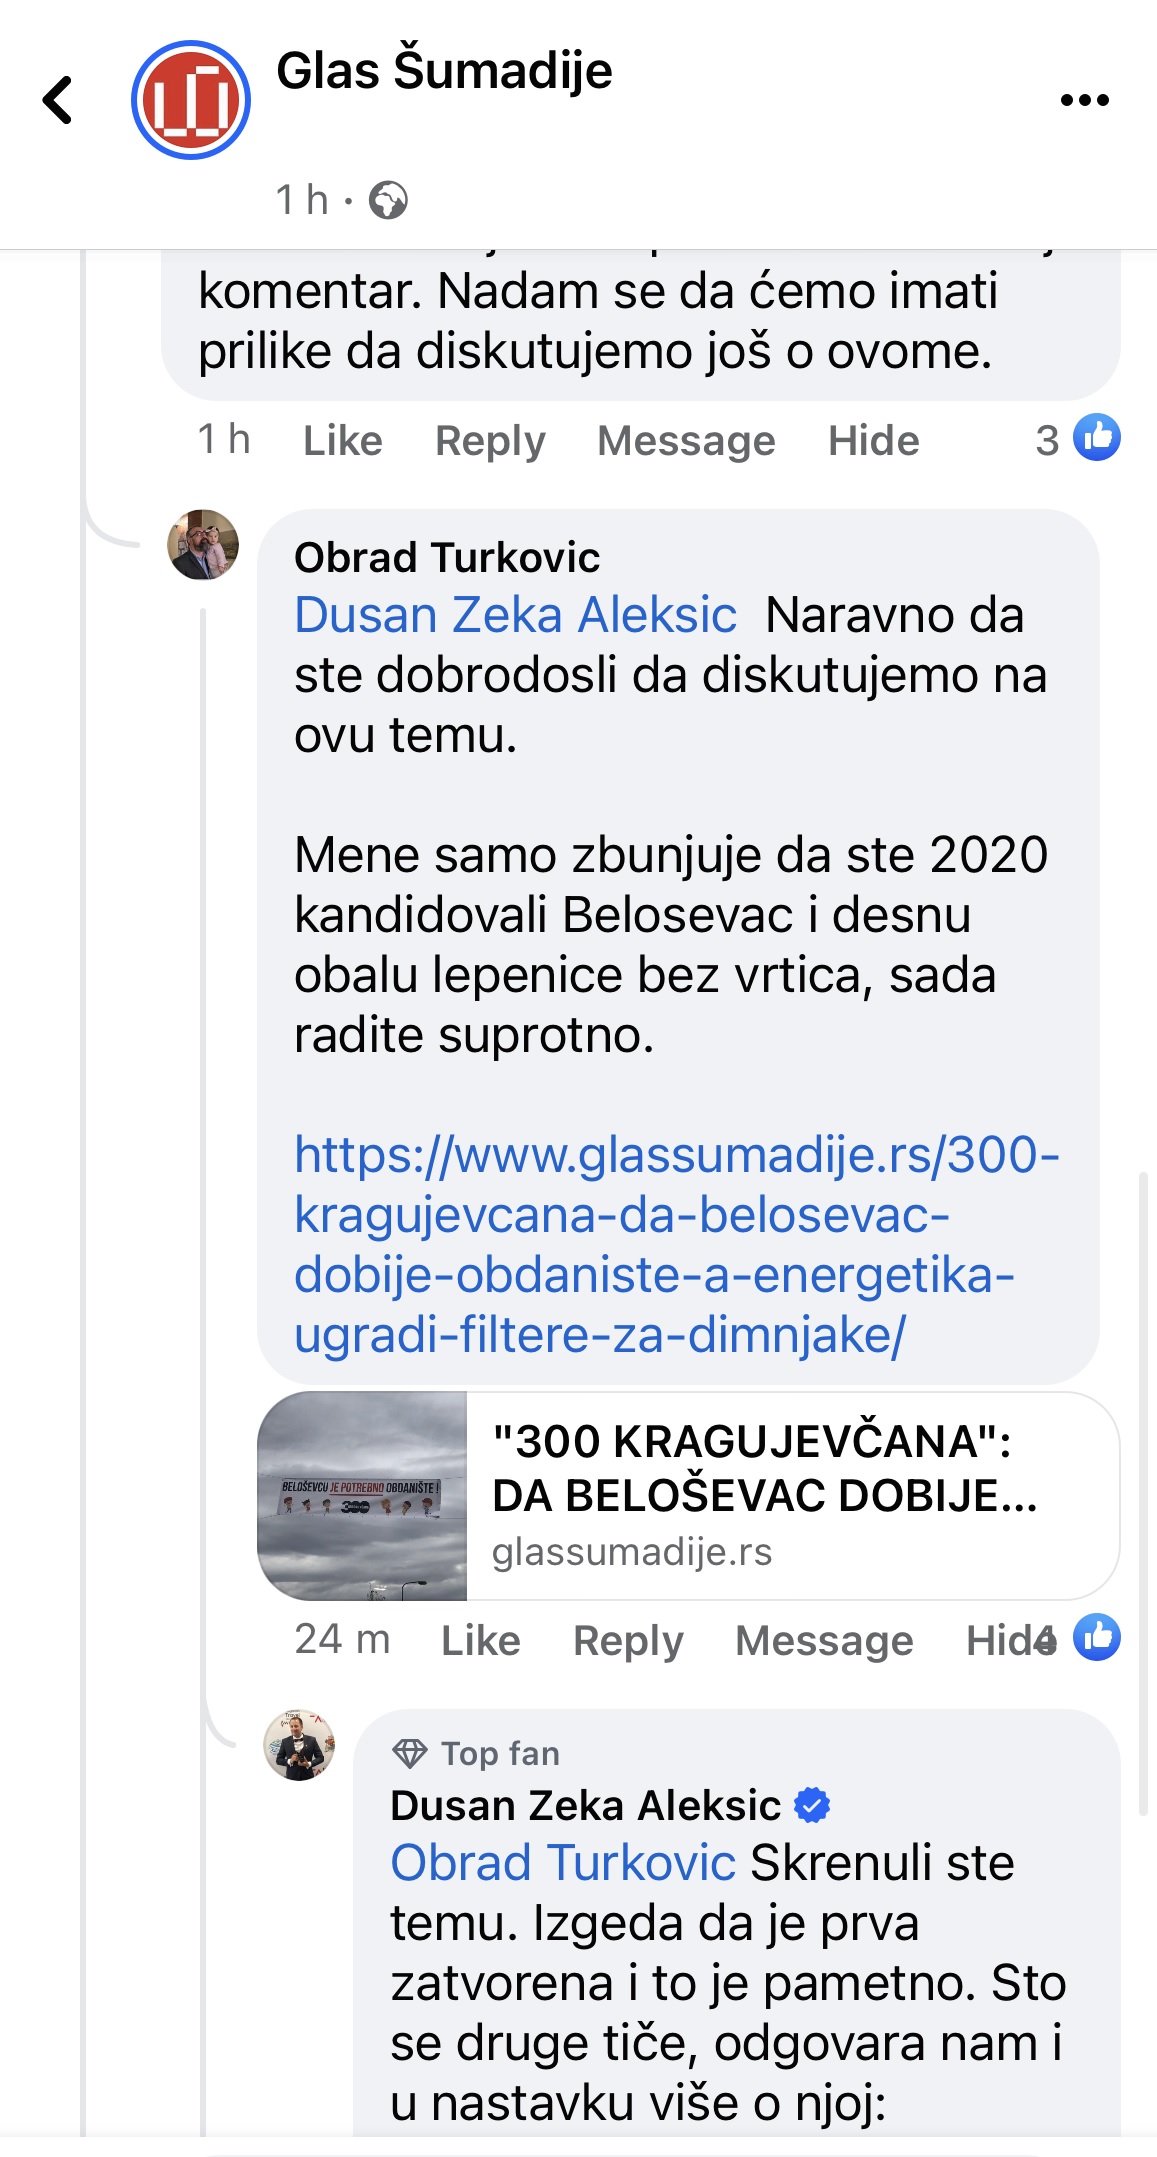Open the Beloševac banner article thumbnail
1157x2157 pixels.
362,1496
